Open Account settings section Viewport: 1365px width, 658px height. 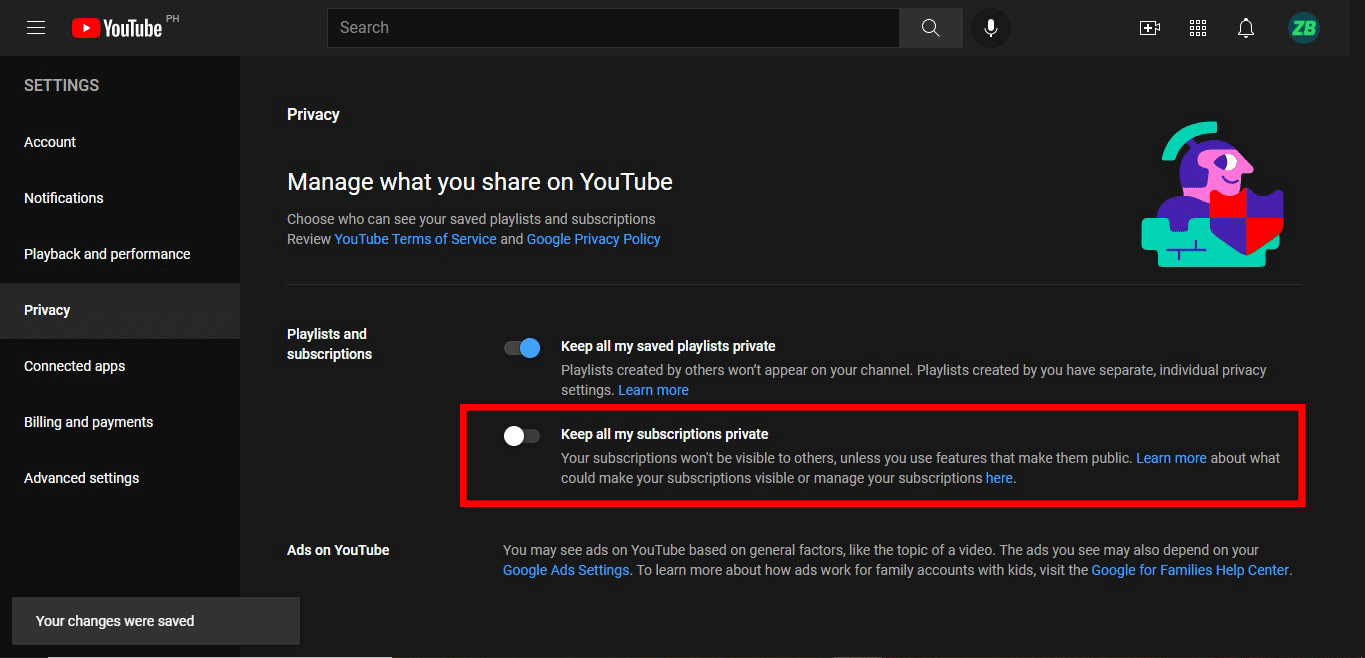point(120,142)
